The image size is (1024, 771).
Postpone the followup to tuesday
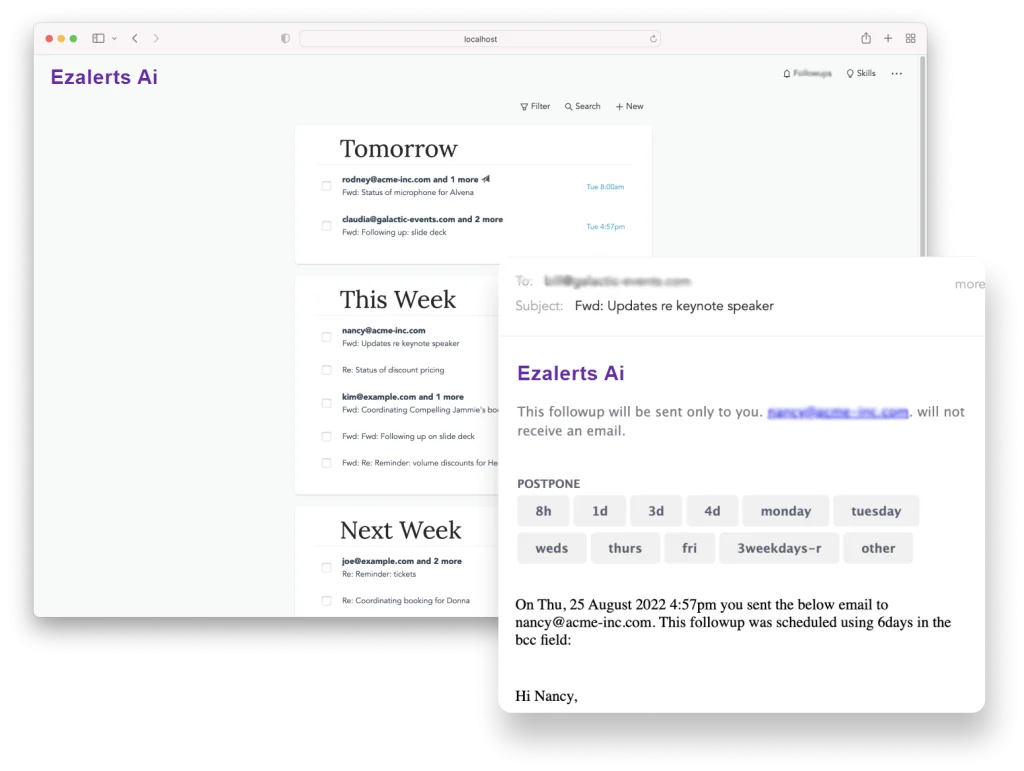click(x=876, y=511)
